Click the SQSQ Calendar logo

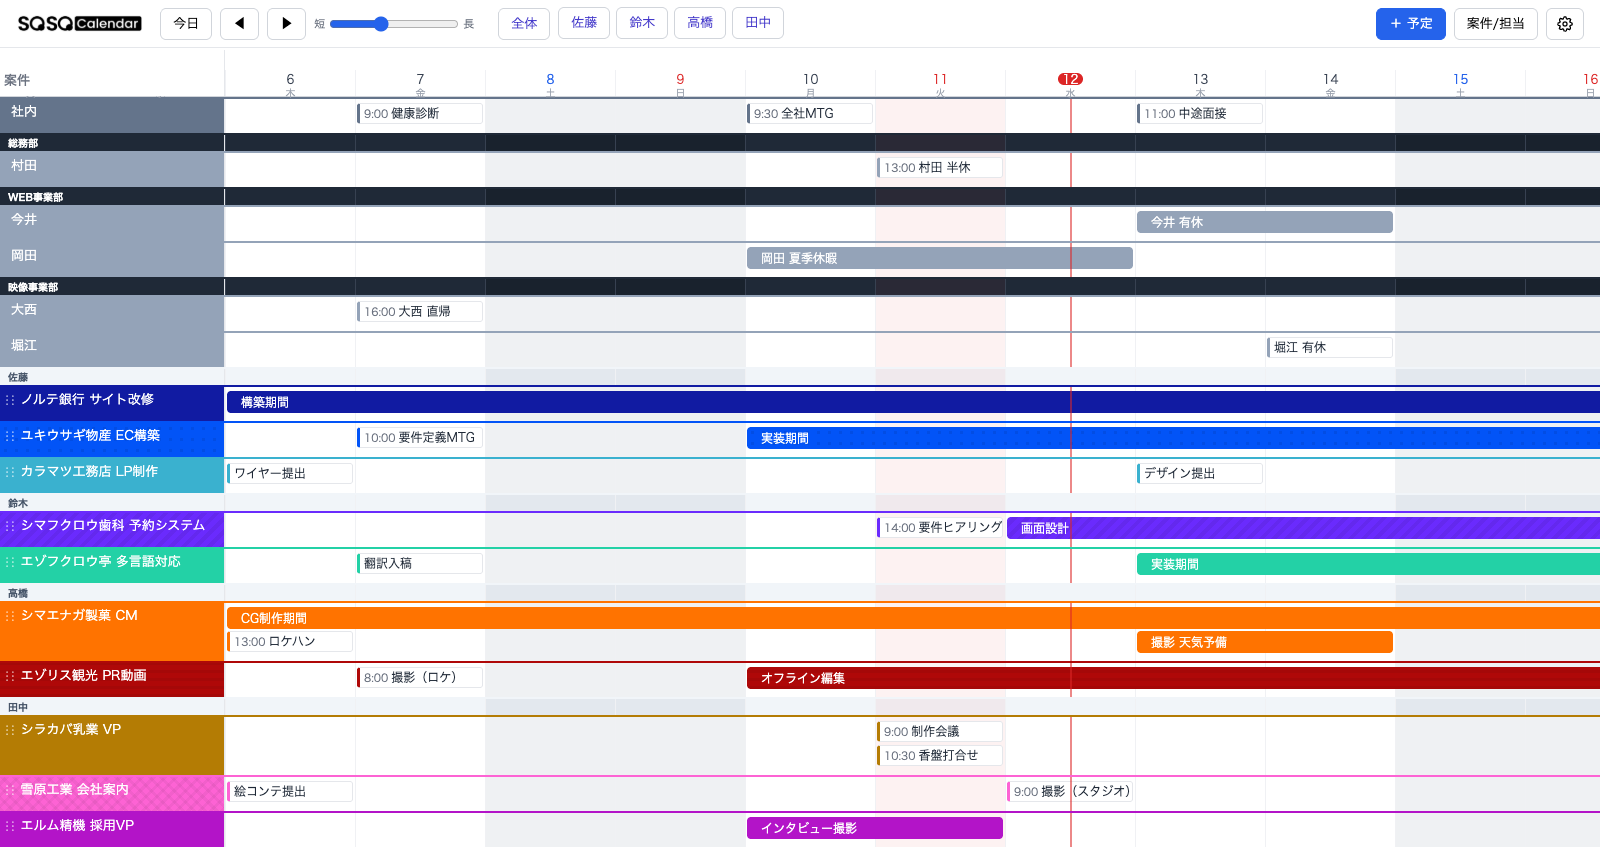point(79,23)
